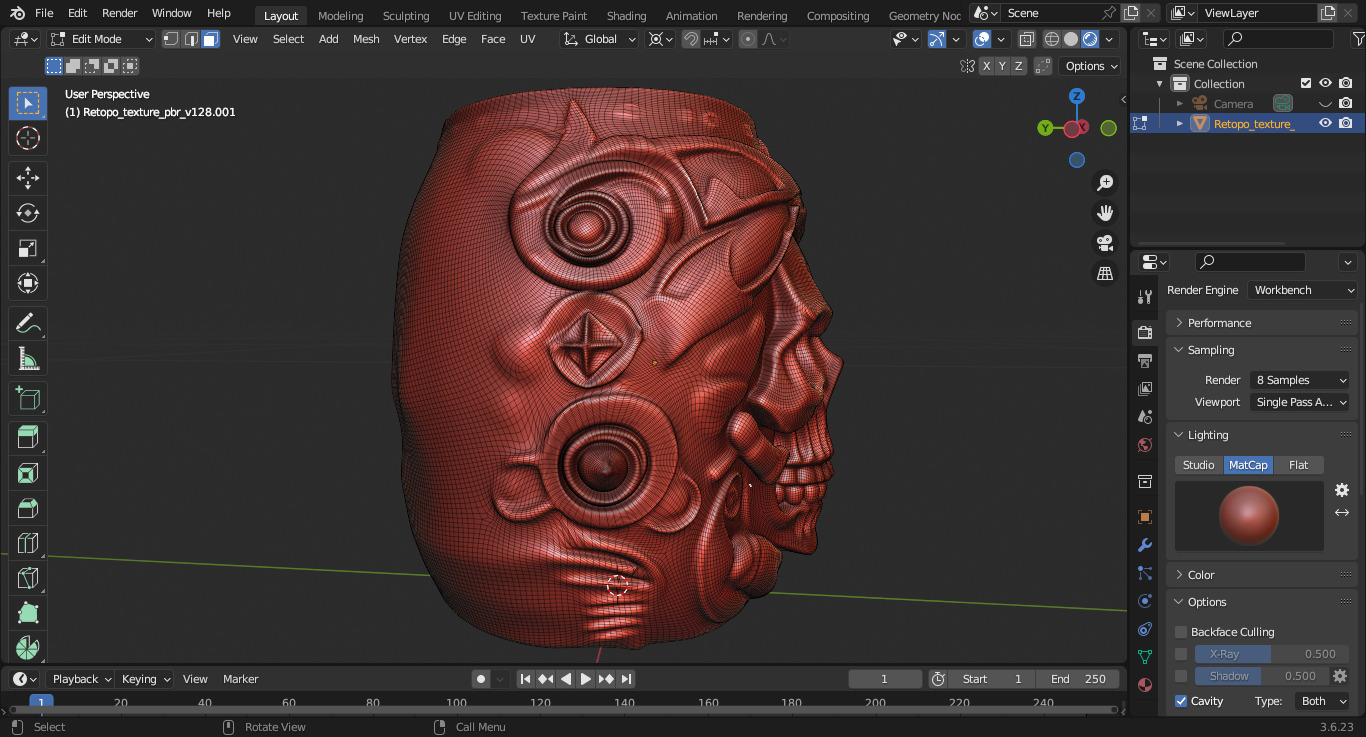The width and height of the screenshot is (1366, 737).
Task: Uncheck Collection exclude checkbox
Action: [x=1305, y=83]
